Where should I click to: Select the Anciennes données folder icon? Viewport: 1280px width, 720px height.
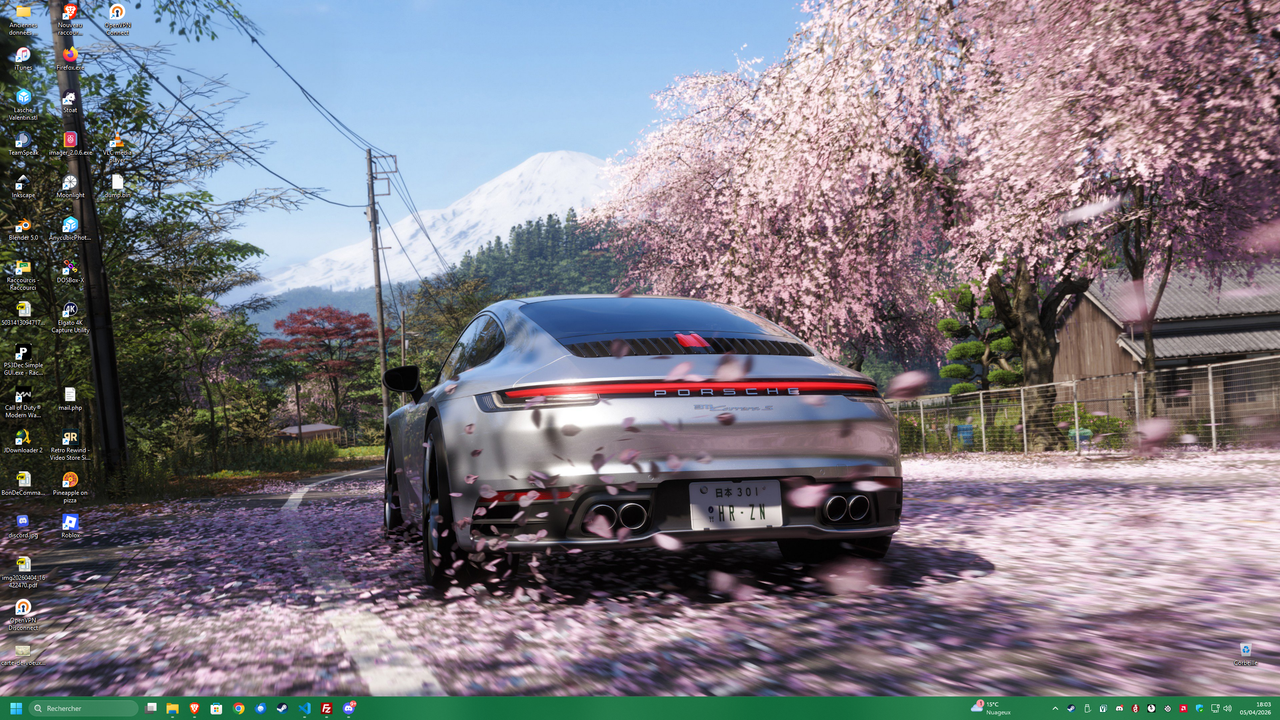point(22,18)
